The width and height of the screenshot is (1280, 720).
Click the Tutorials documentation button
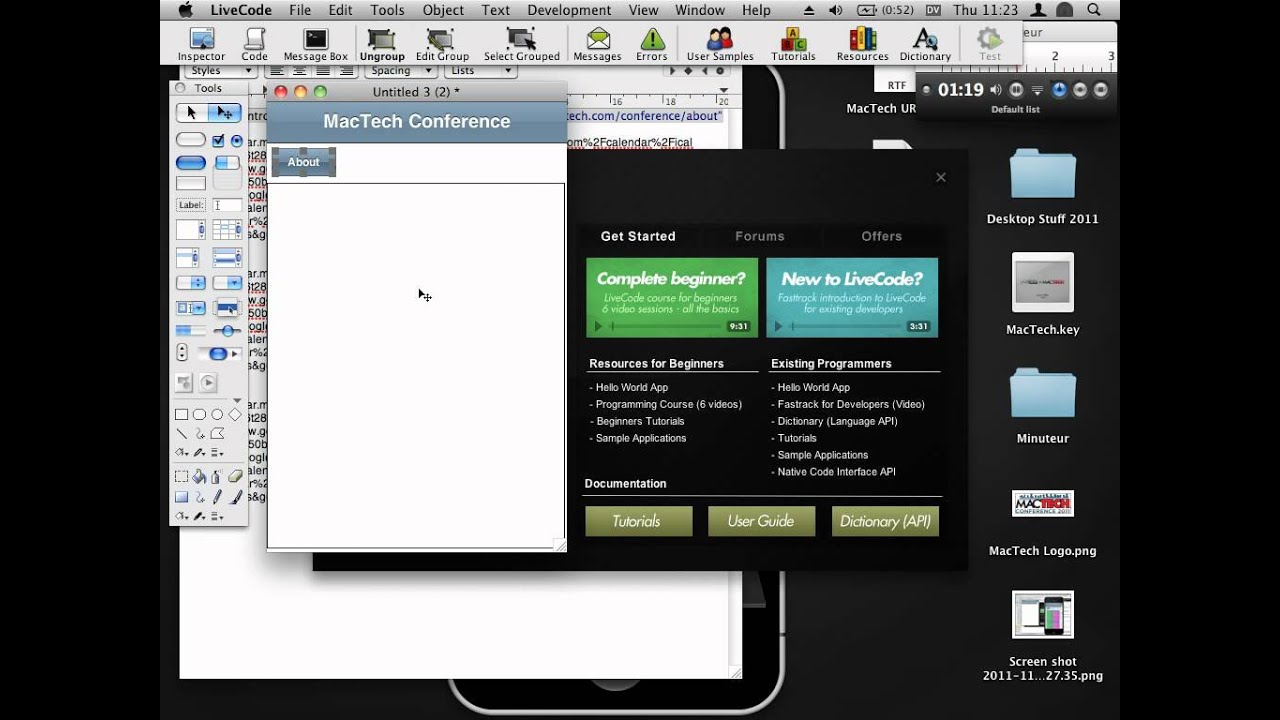coord(638,521)
